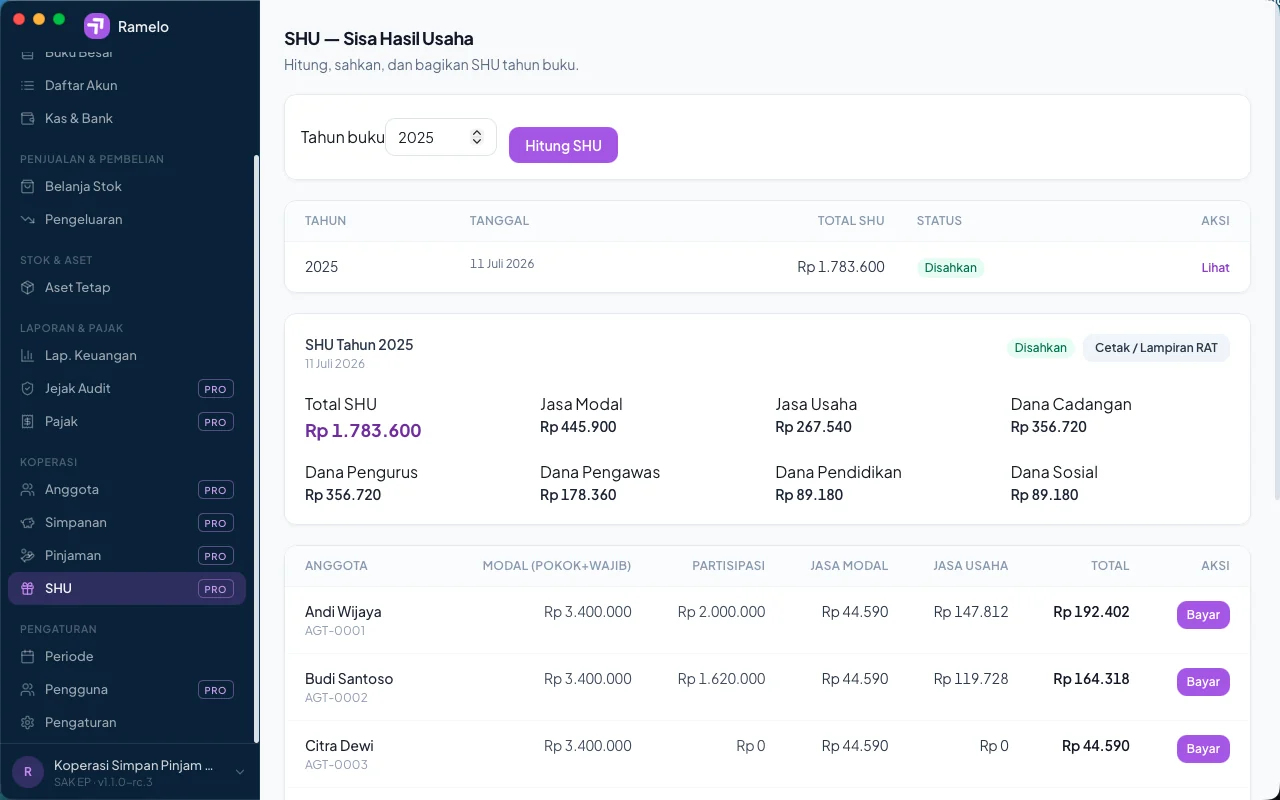
Task: Expand the Koperasi Simpan Pinjam account chevron
Action: [240, 772]
